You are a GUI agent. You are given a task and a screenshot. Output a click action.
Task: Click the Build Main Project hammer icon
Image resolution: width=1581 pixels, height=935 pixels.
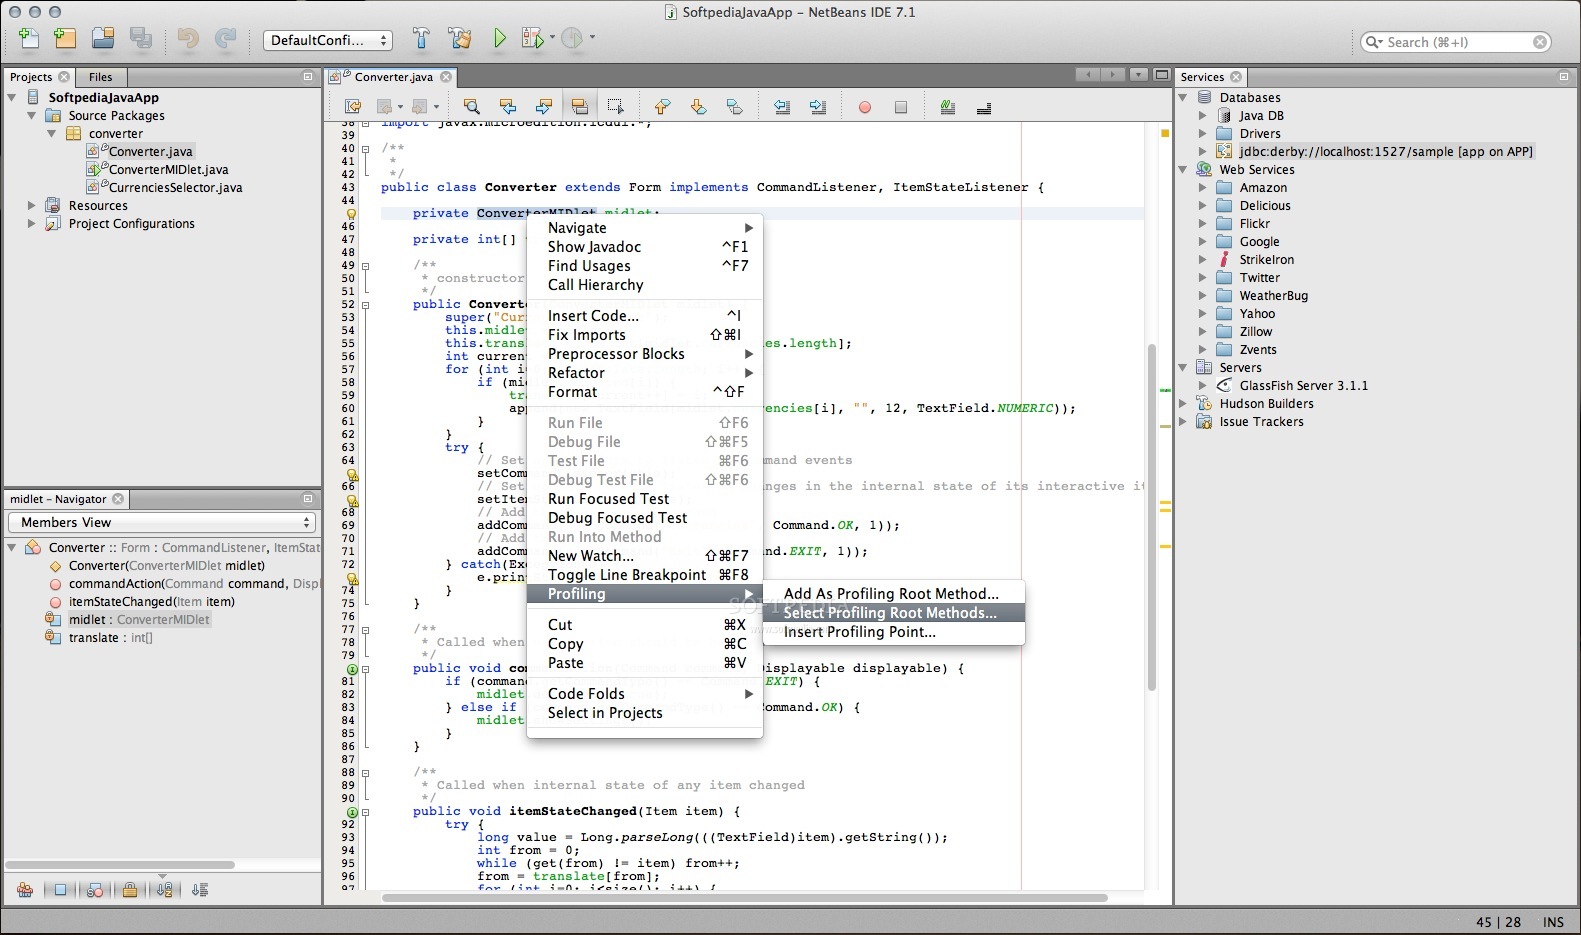pos(421,39)
